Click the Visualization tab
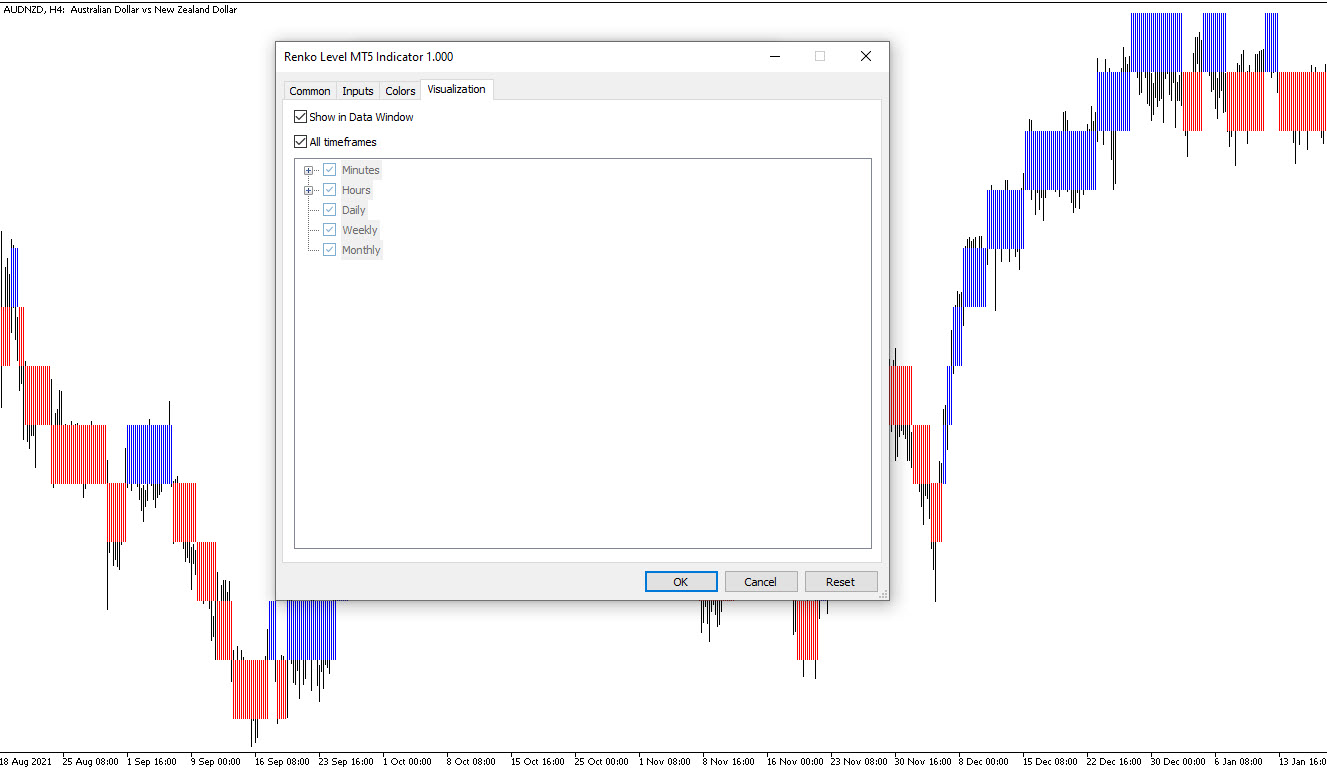1327x773 pixels. (x=456, y=89)
